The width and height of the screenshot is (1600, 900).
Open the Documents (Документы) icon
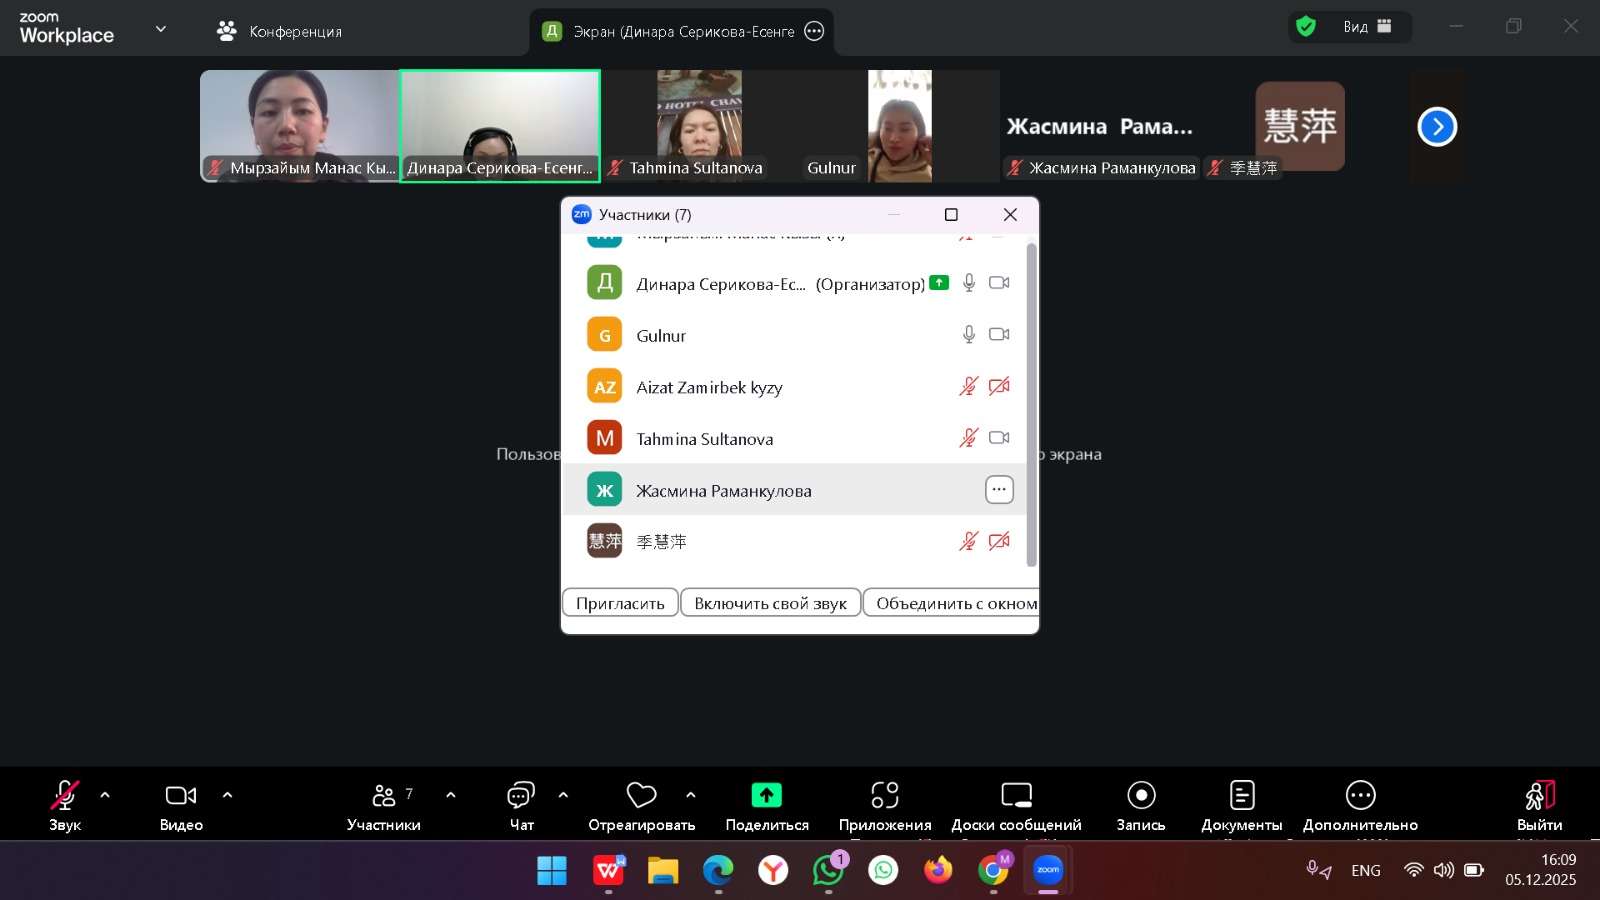pos(1241,796)
